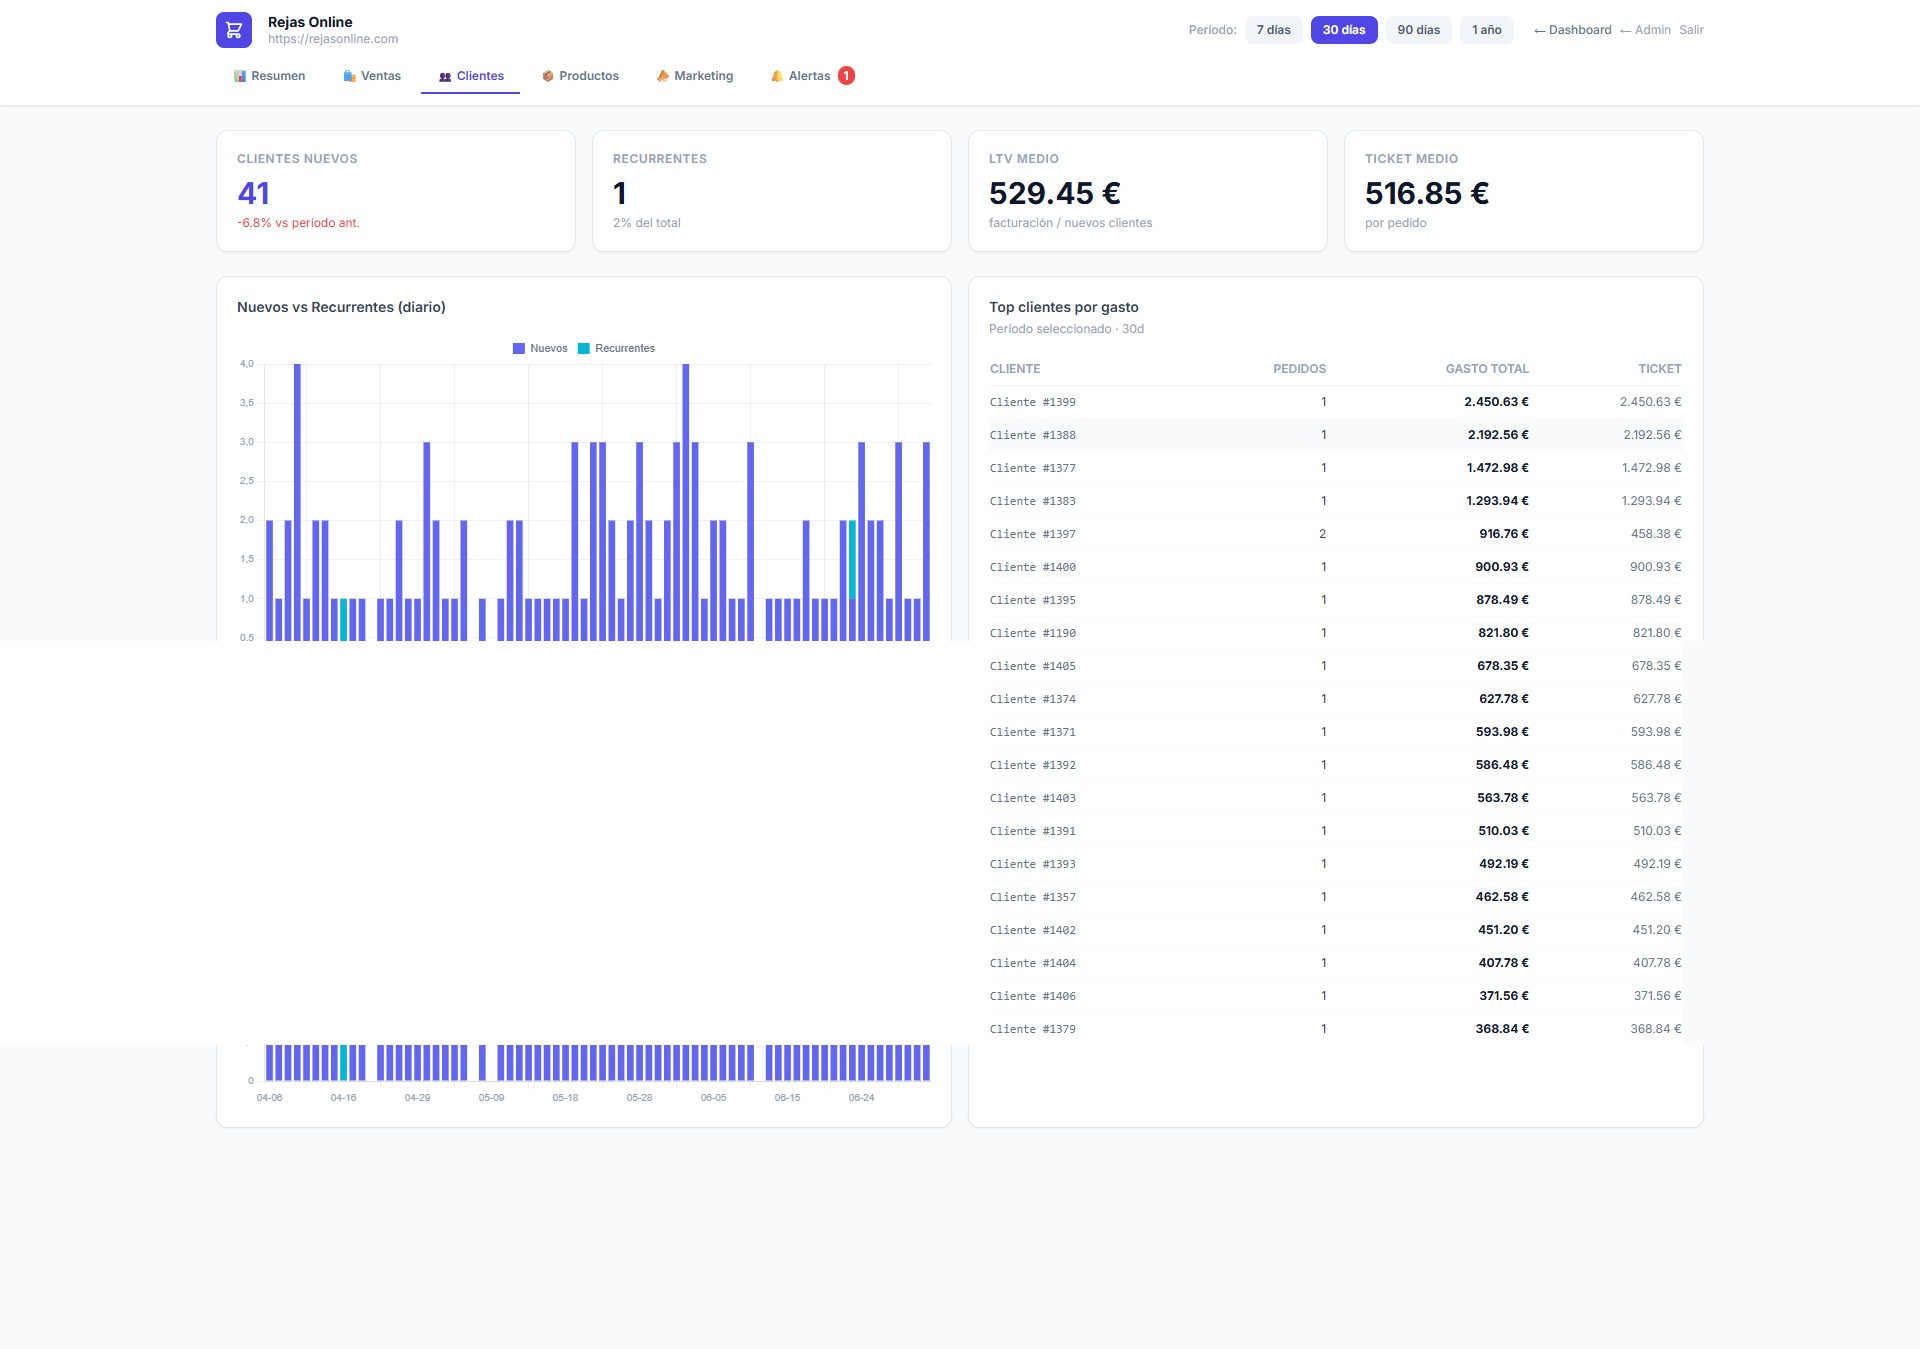Go back to Dashboard link

tap(1573, 30)
